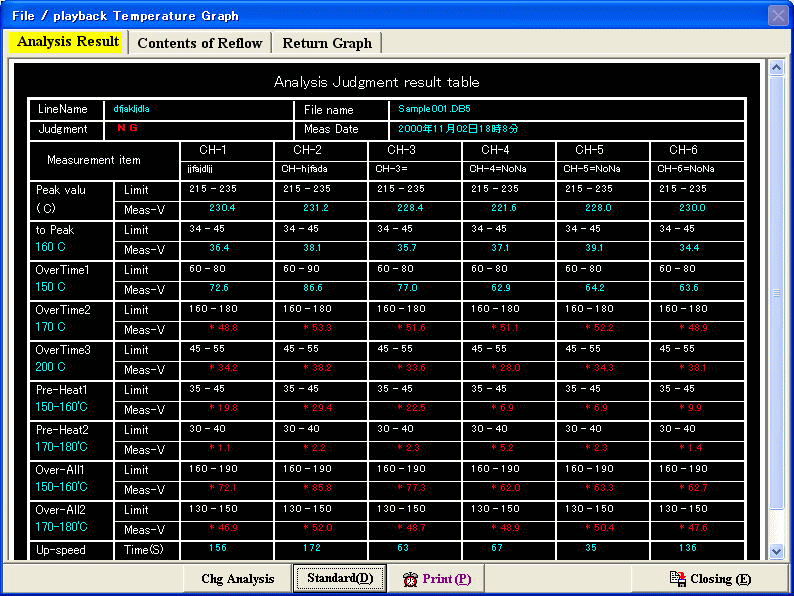This screenshot has width=794, height=596.
Task: Click the Analysis Judgment result table title
Action: 376,82
